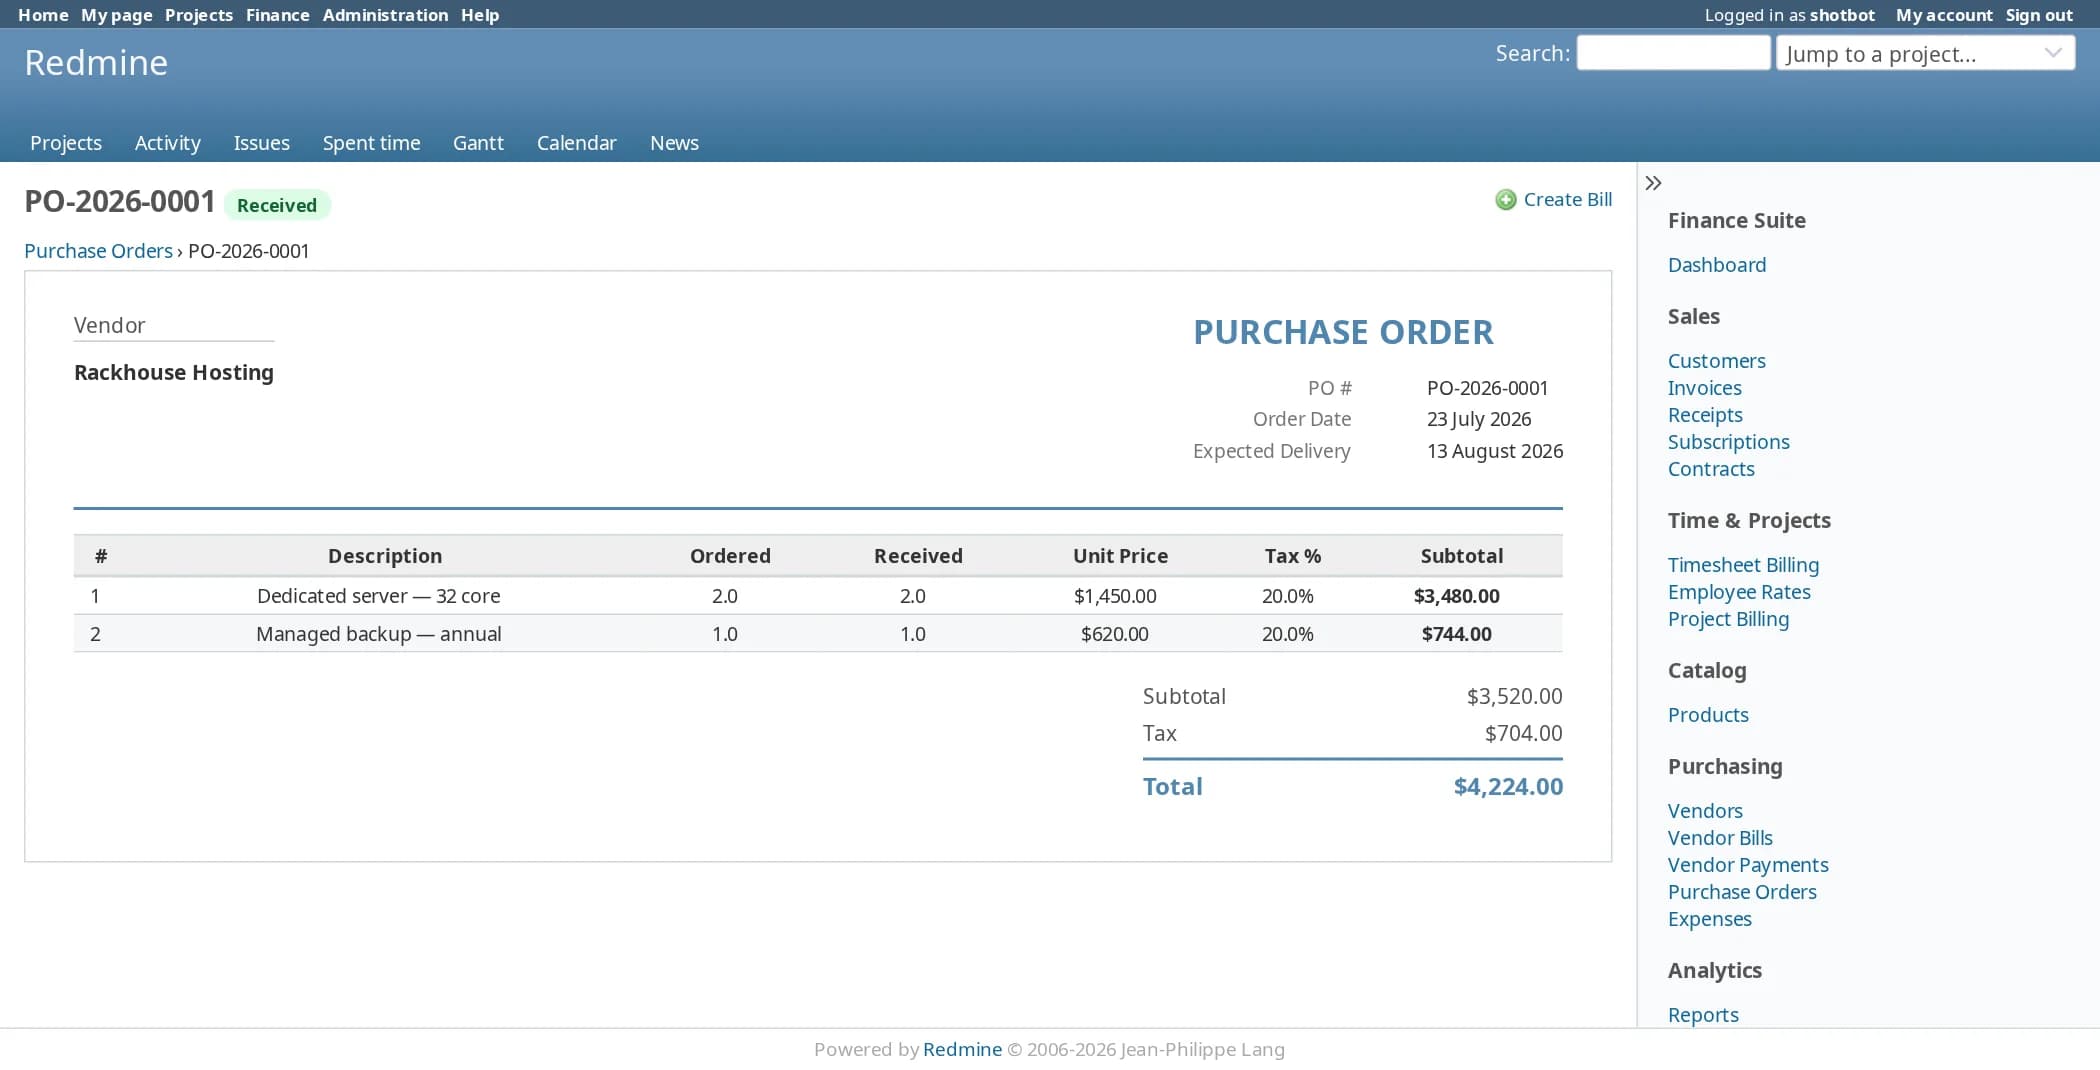Viewport: 2100px width, 1070px height.
Task: Focus the Search input field
Action: click(x=1673, y=53)
